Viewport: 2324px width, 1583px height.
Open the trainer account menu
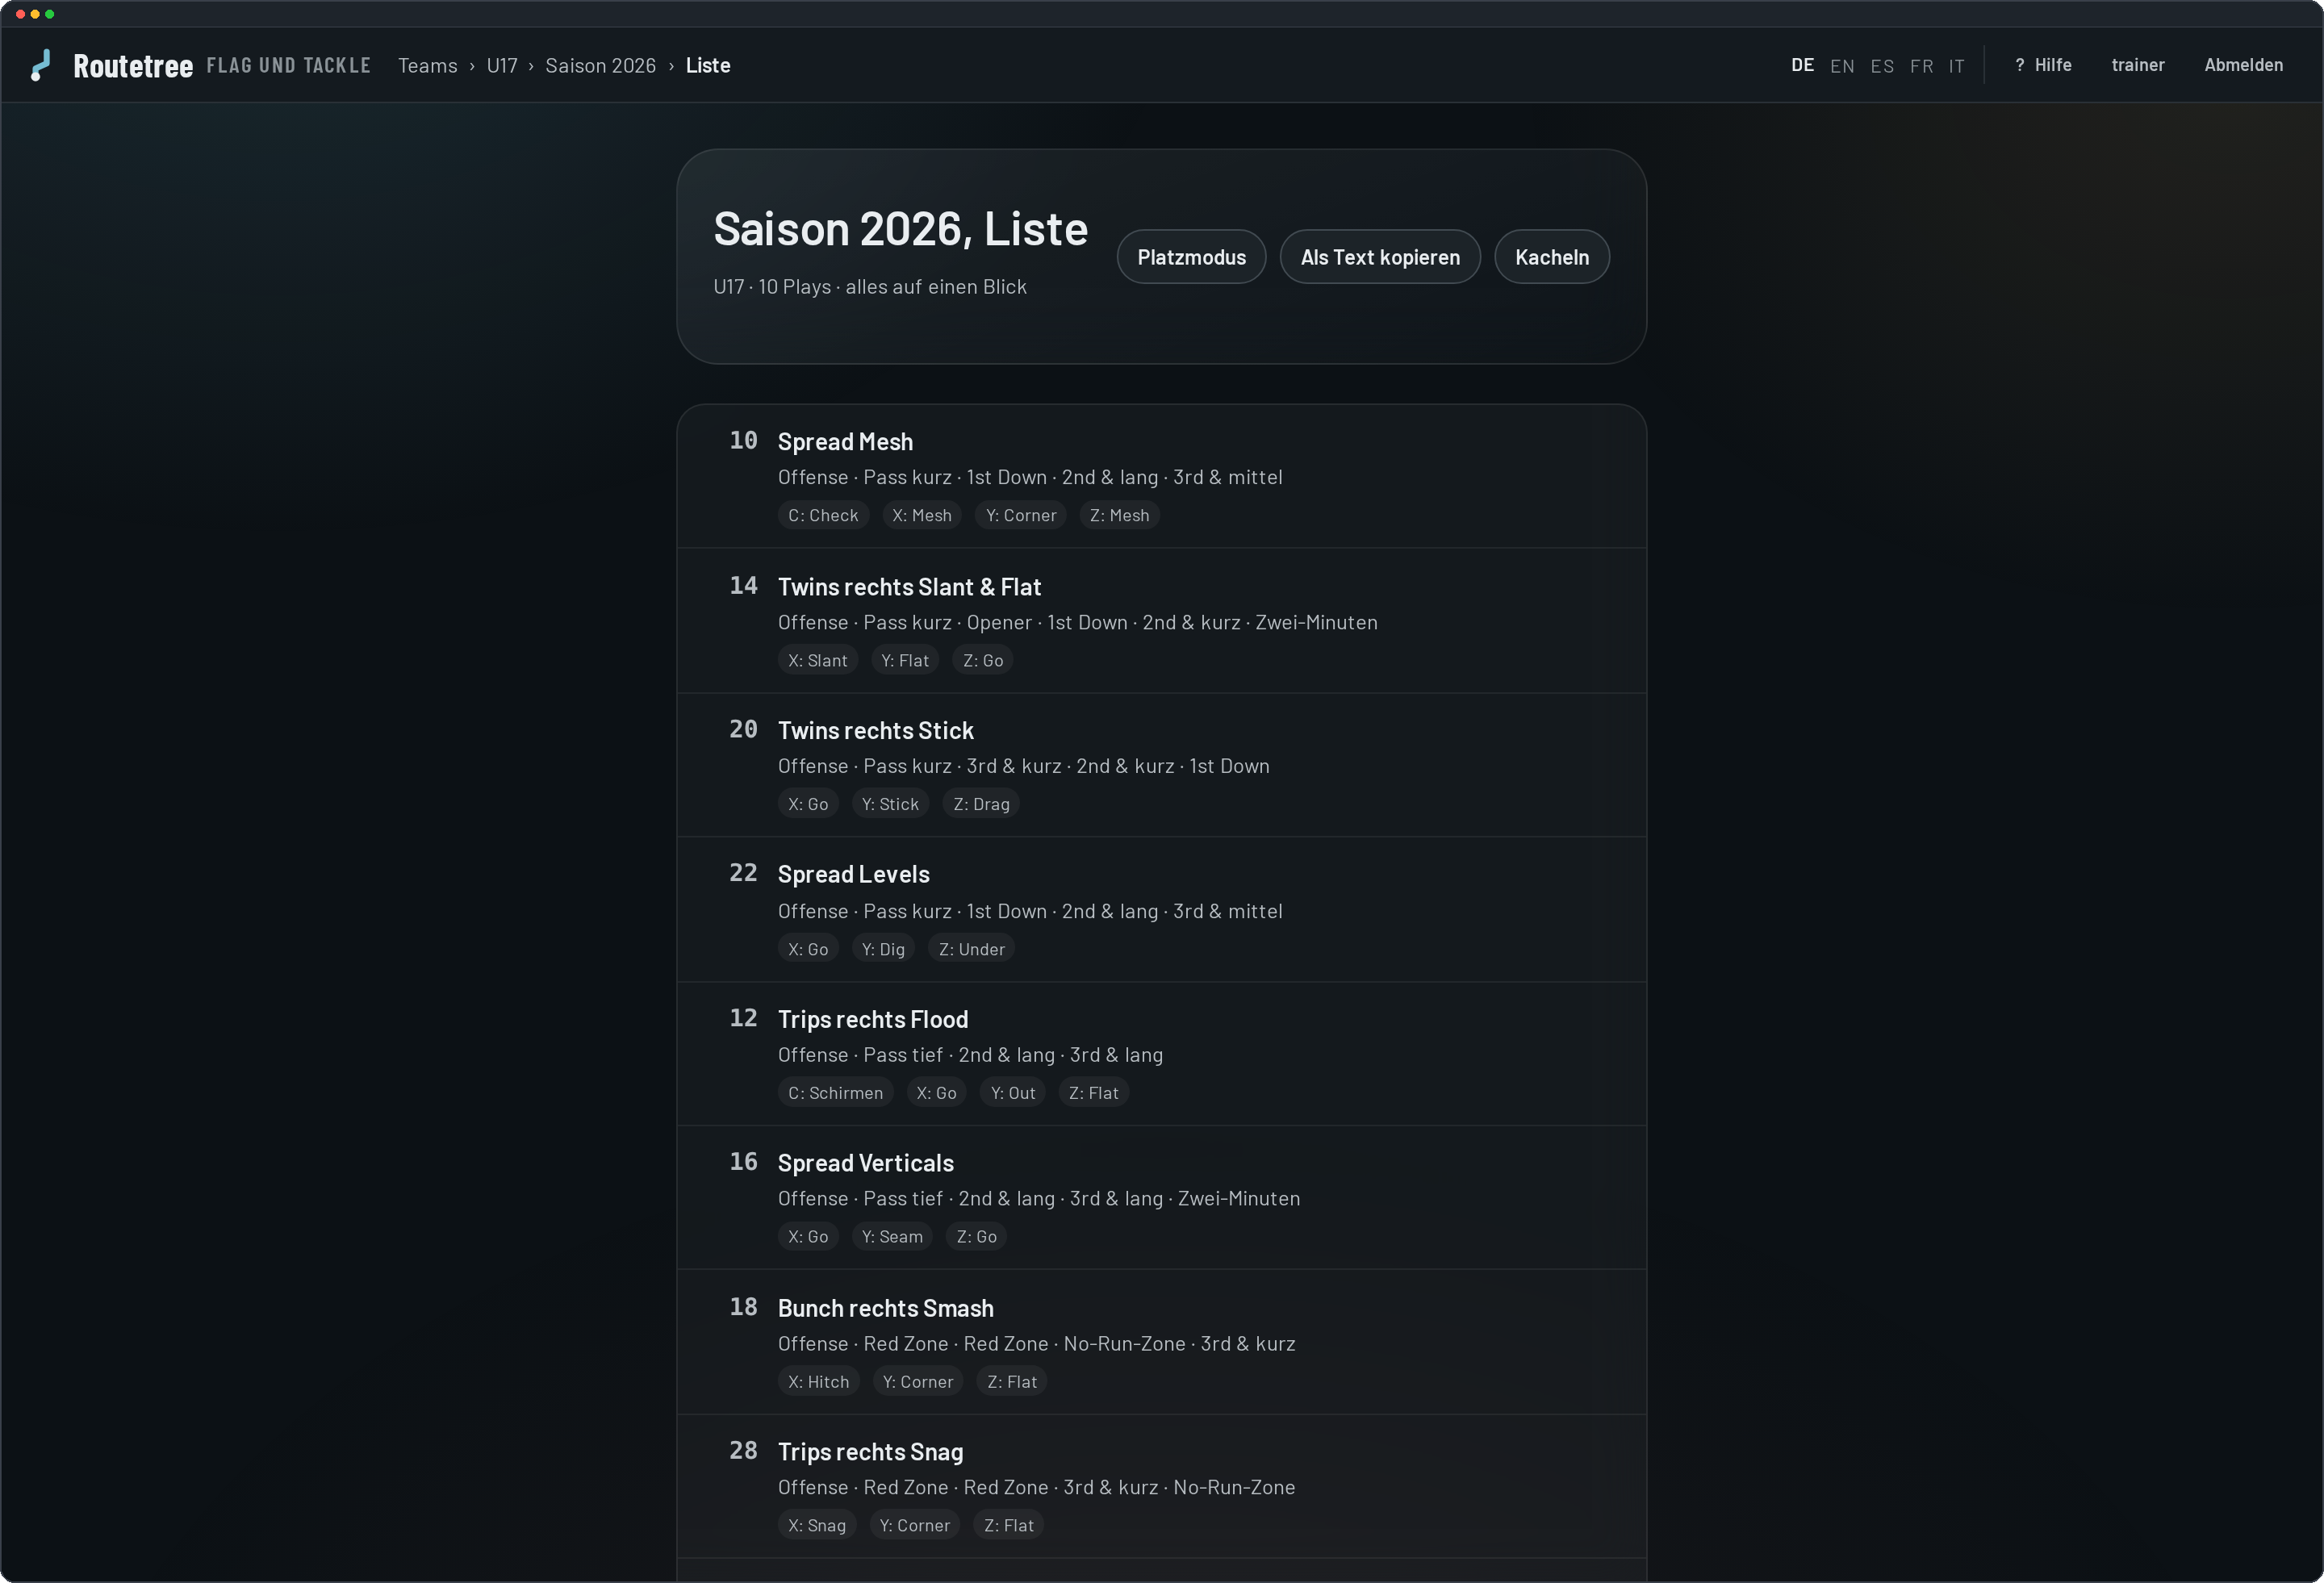coord(2137,65)
